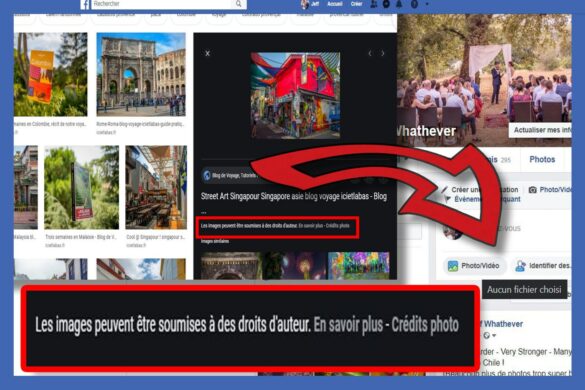The height and width of the screenshot is (390, 585).
Task: Click the small Crédits photo link
Action: pyautogui.click(x=338, y=225)
